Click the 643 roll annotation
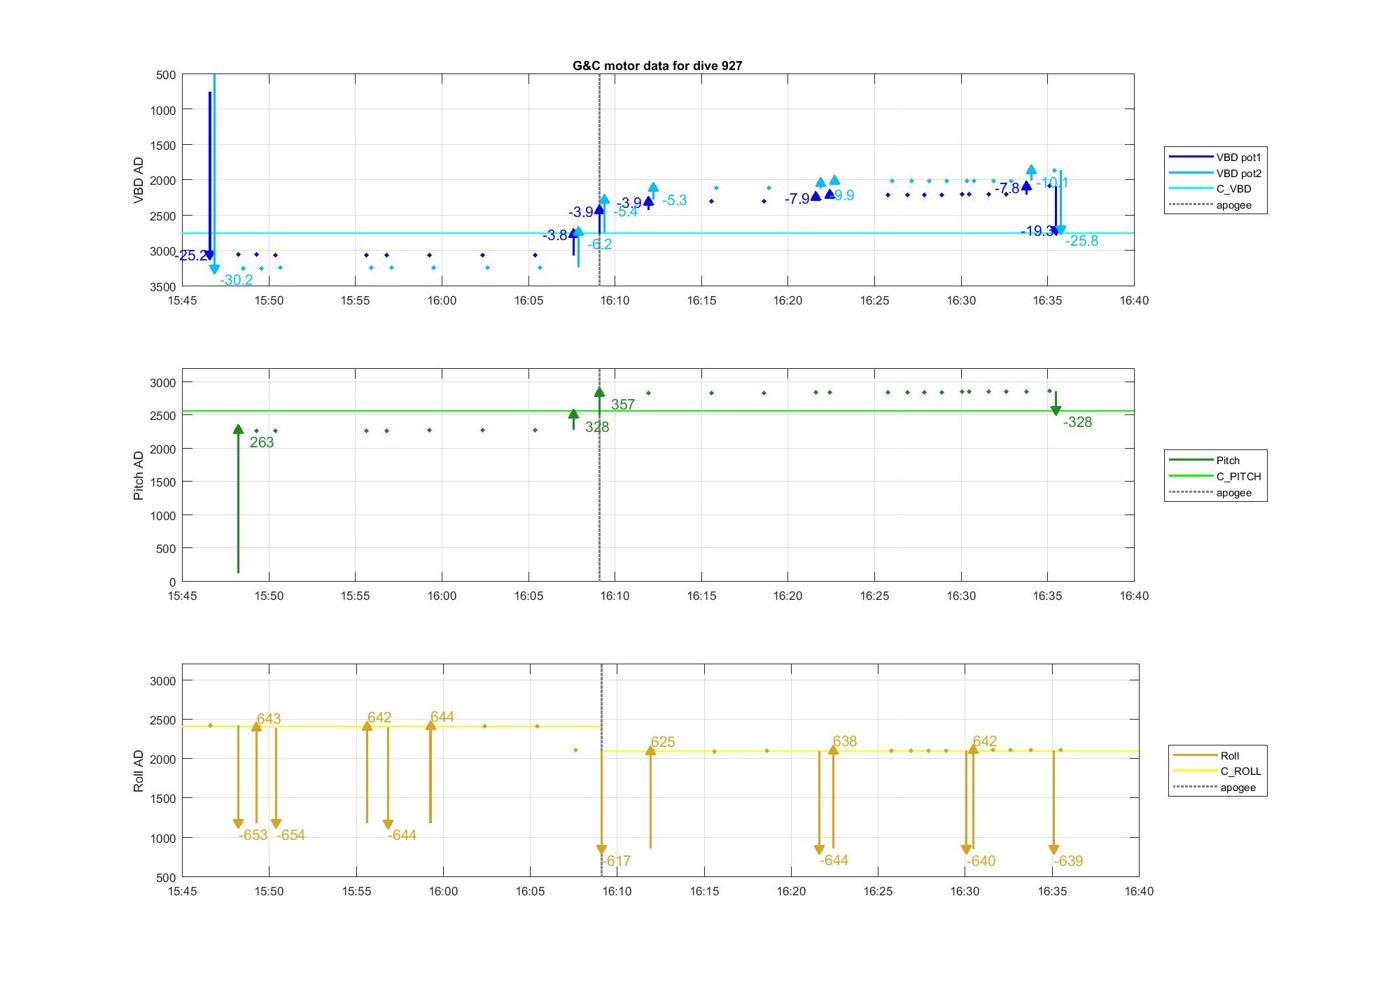The image size is (1400, 986). coord(269,719)
